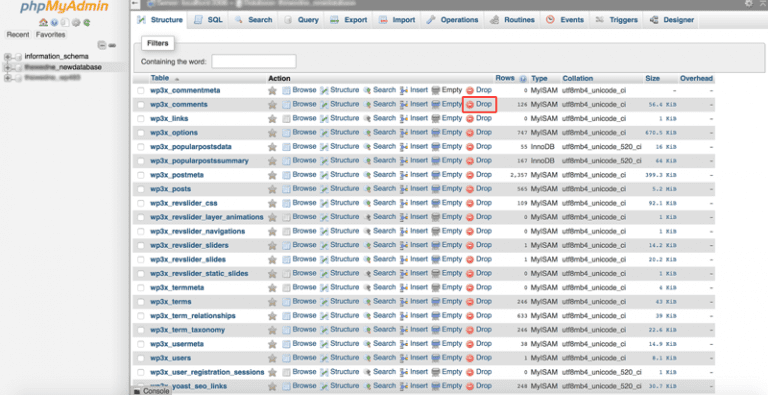The height and width of the screenshot is (395, 768).
Task: Switch to the SQL tab
Action: 208,20
